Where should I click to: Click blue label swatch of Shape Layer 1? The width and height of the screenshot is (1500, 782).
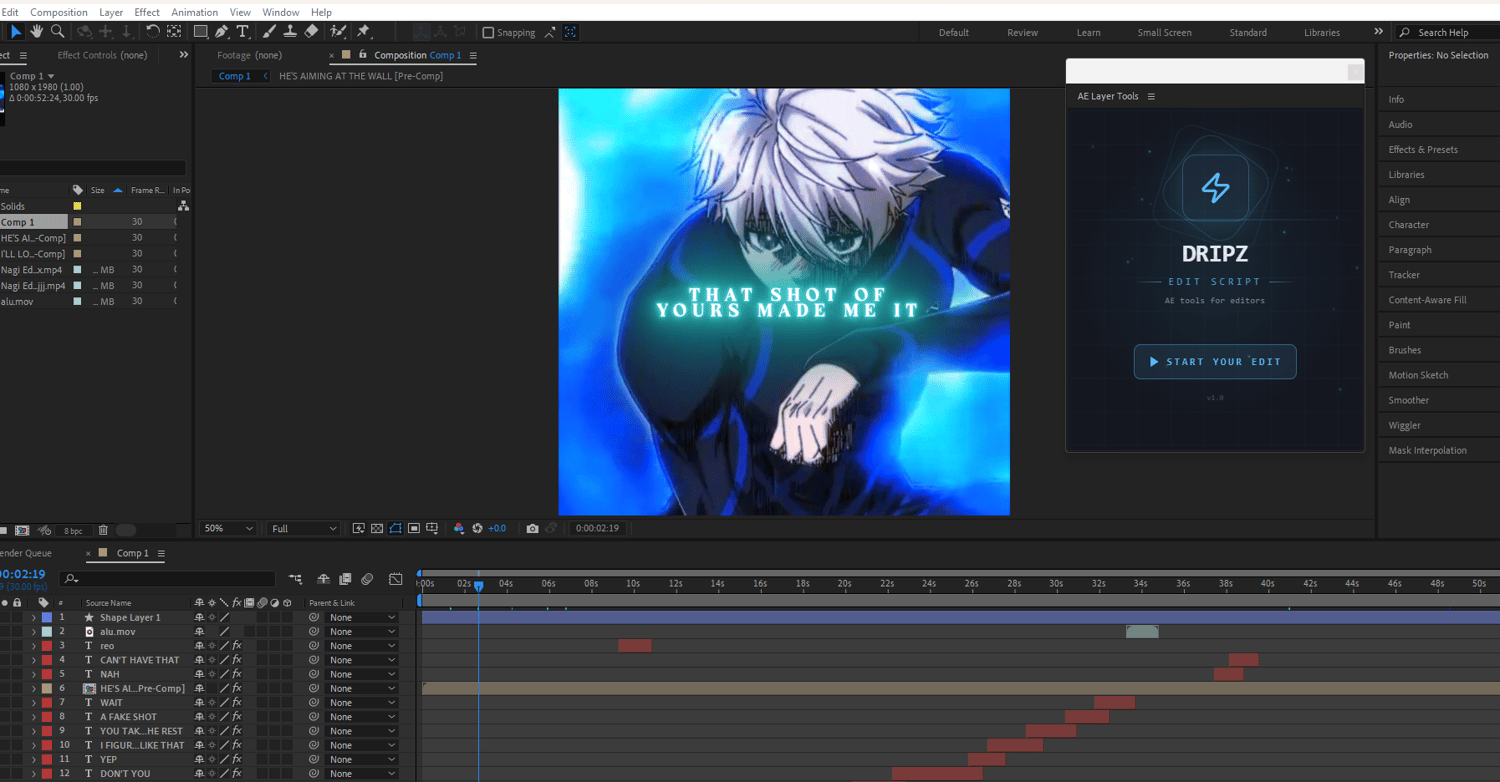tap(46, 618)
